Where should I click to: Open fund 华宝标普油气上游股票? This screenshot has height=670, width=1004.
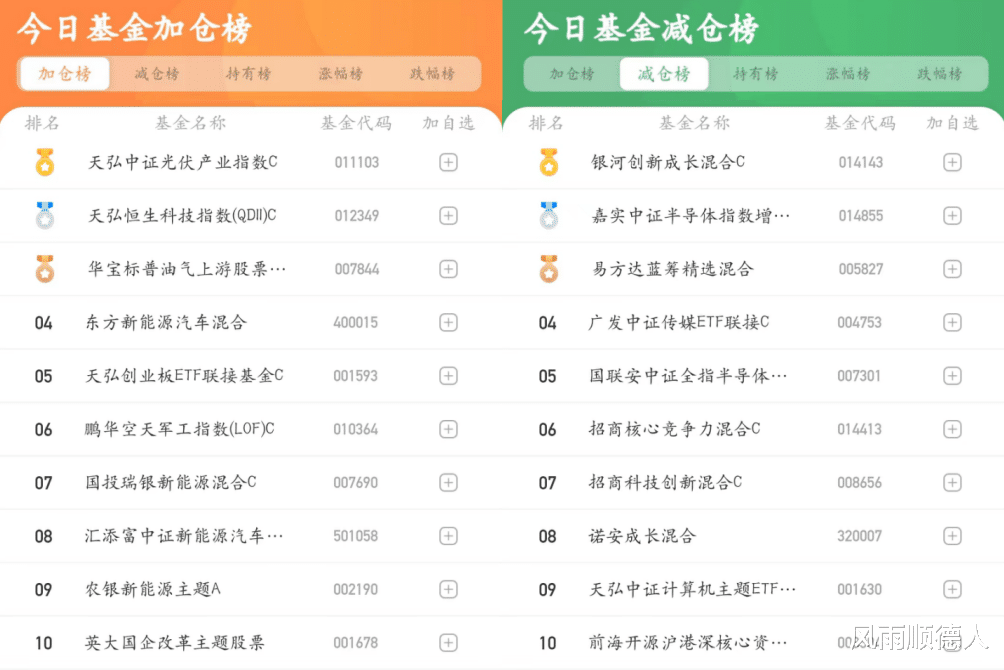coord(186,269)
